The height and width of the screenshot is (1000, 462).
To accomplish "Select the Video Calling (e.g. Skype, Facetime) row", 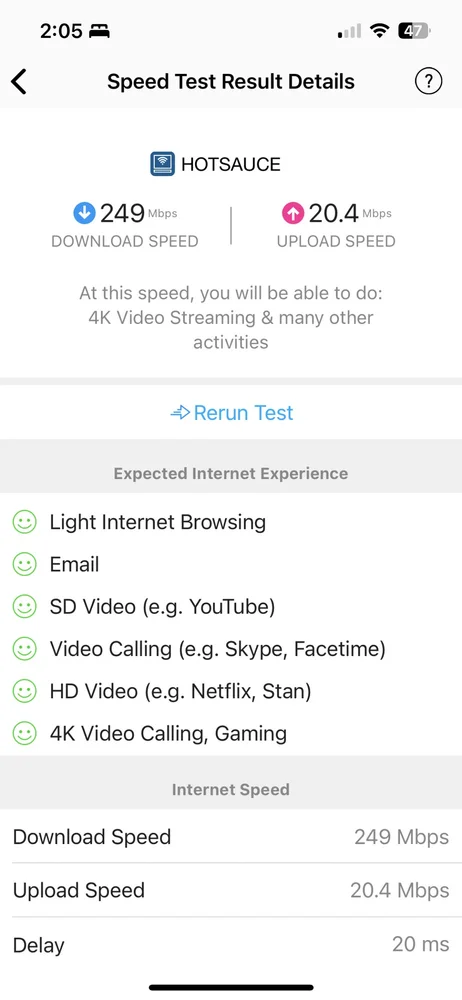I will (x=231, y=649).
